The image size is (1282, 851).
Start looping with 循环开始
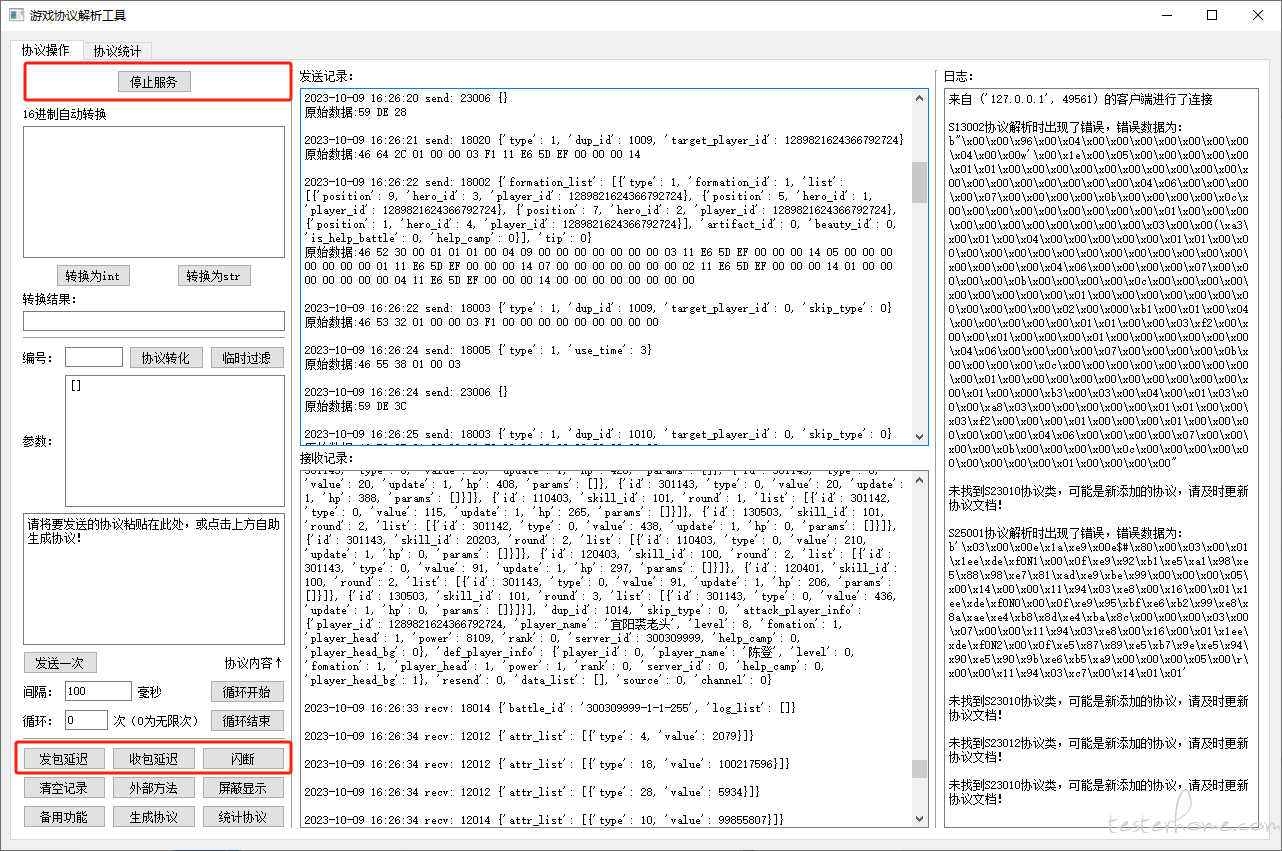pos(247,692)
